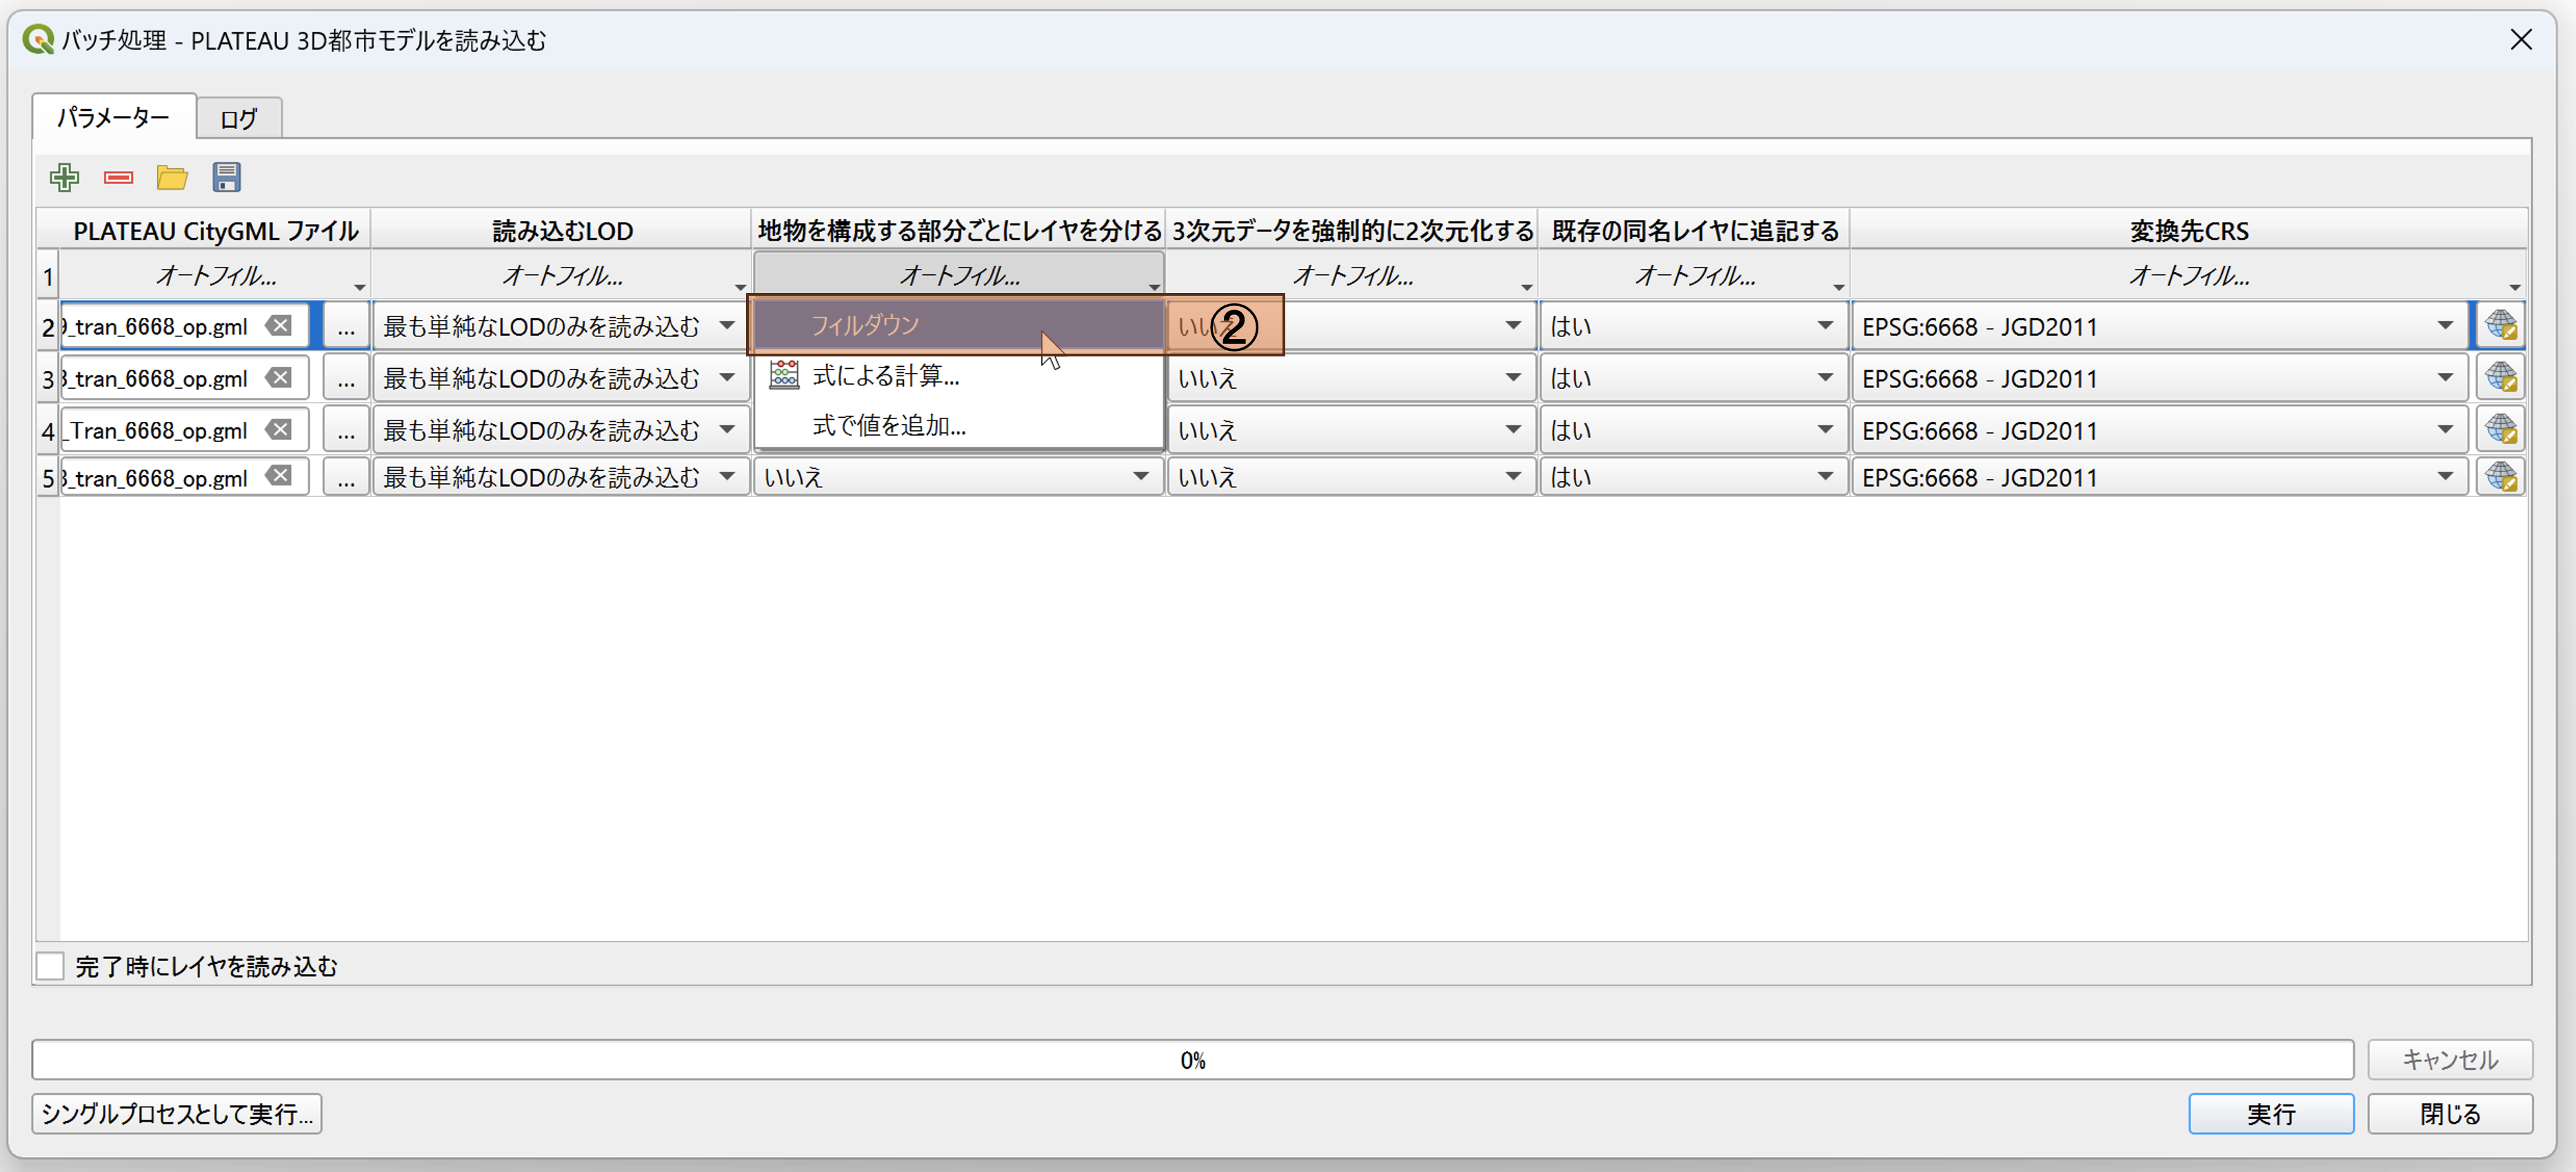
Task: Click the 0% progress bar
Action: pos(1192,1060)
